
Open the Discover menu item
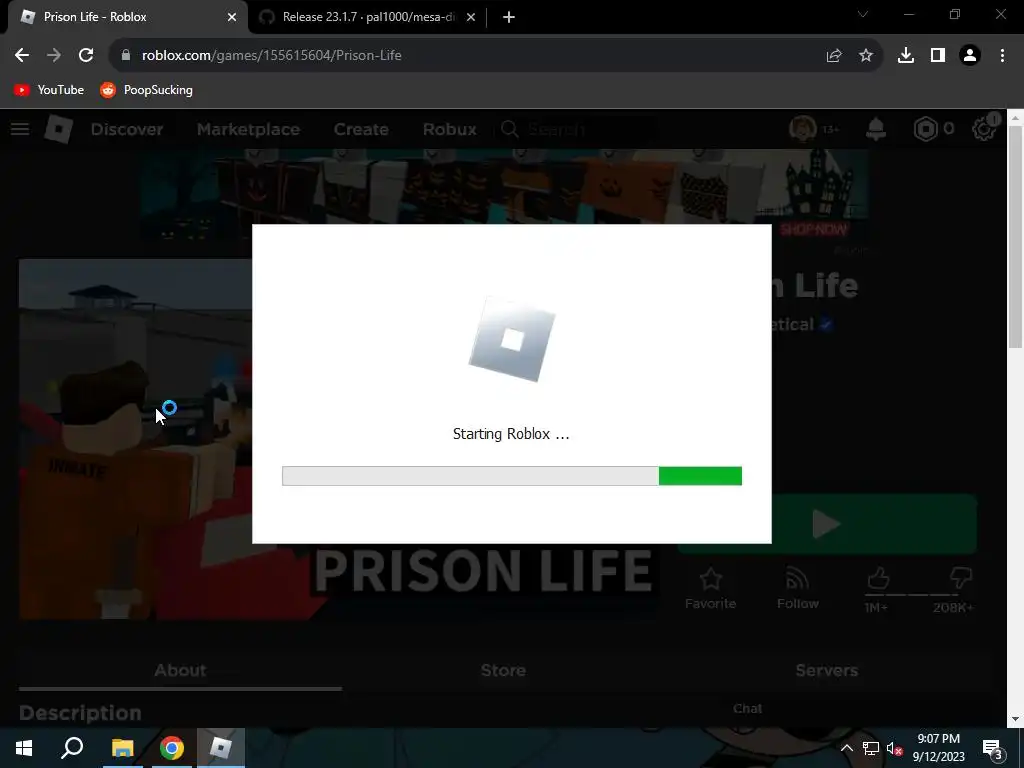pos(127,129)
